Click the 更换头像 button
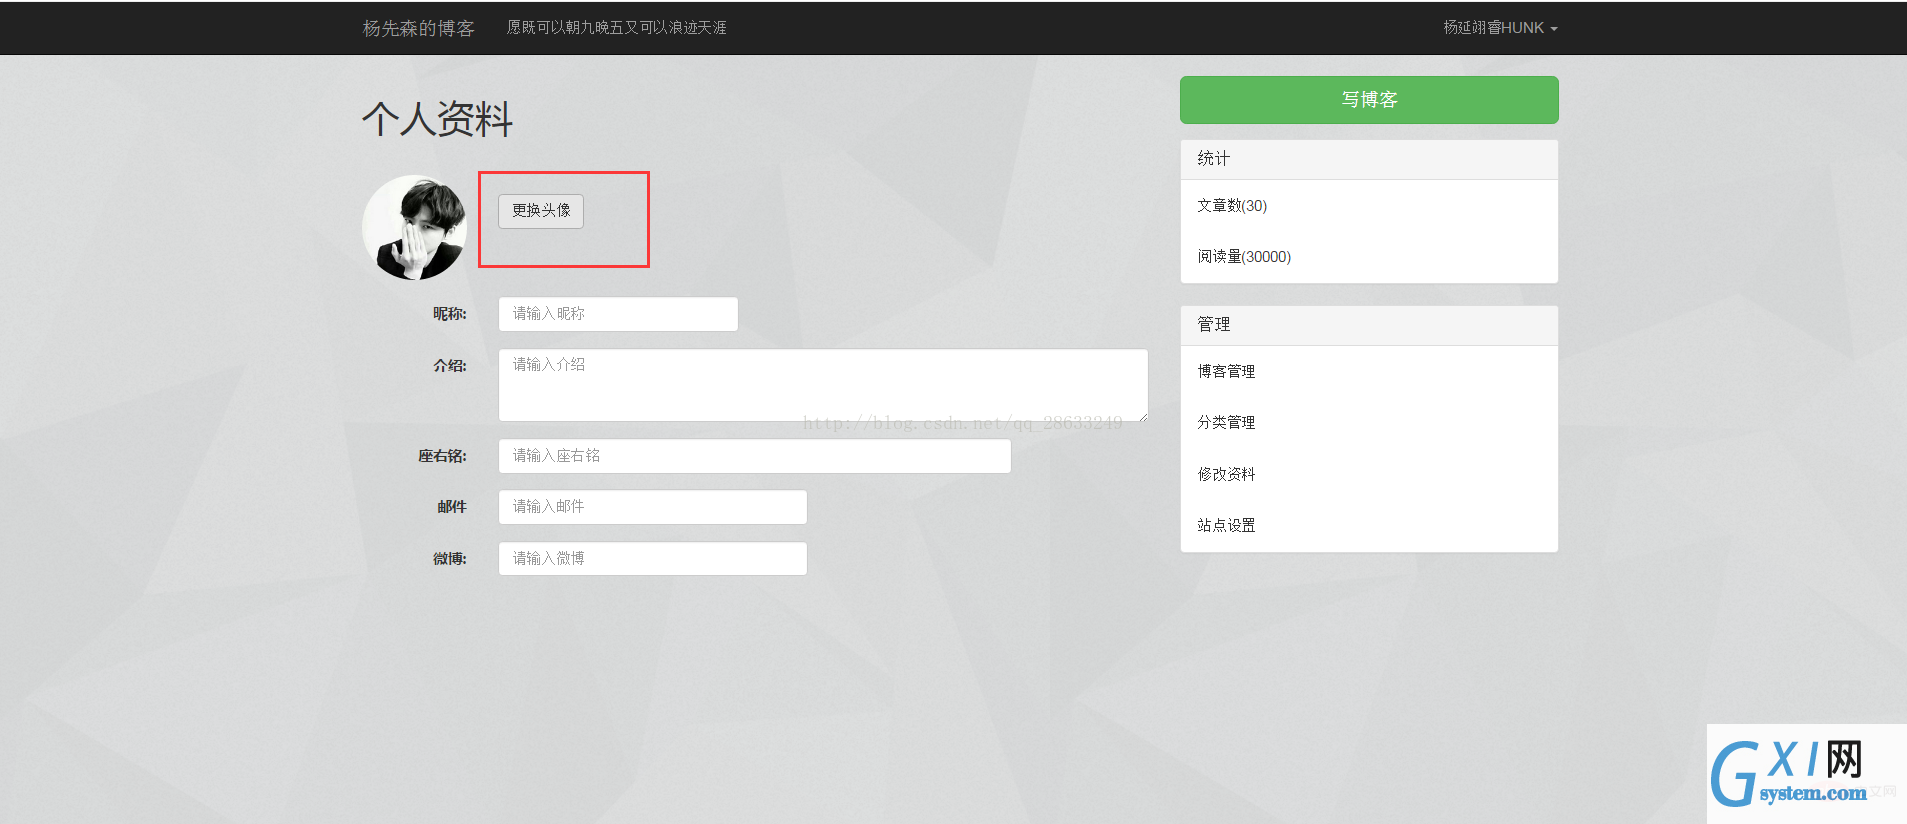 coord(541,211)
